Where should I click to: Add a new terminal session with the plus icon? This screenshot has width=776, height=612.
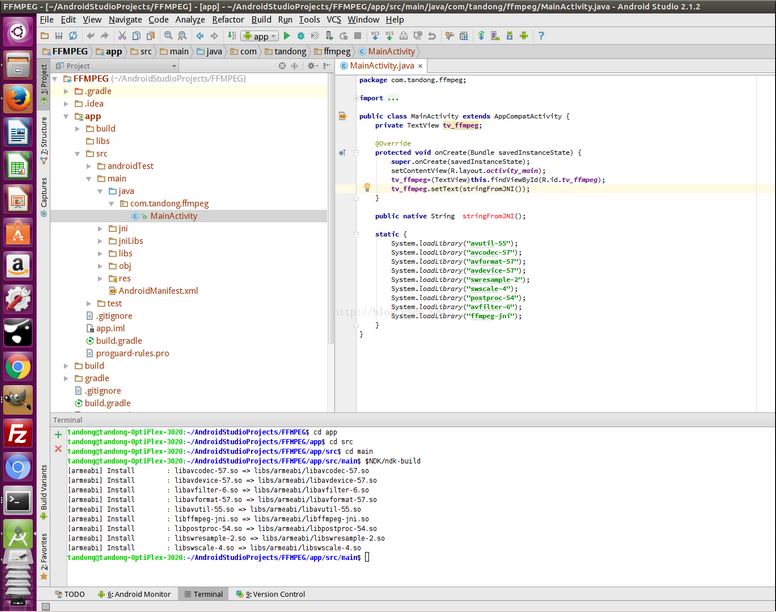pos(58,434)
